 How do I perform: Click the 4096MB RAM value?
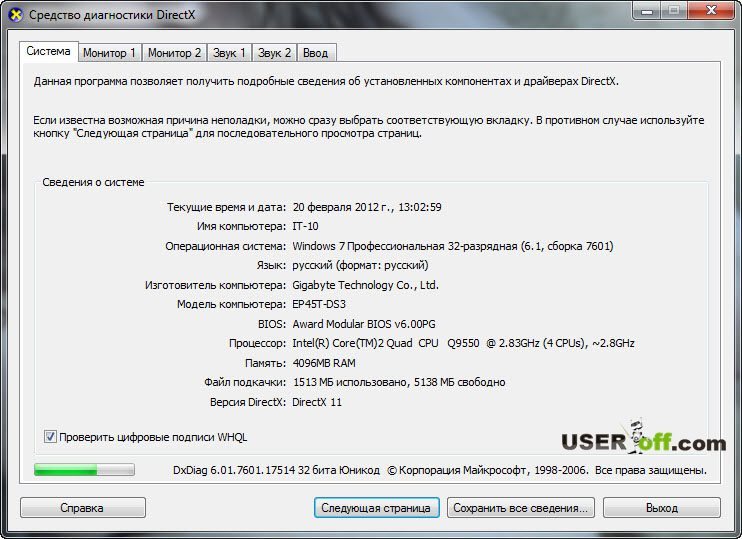point(324,363)
